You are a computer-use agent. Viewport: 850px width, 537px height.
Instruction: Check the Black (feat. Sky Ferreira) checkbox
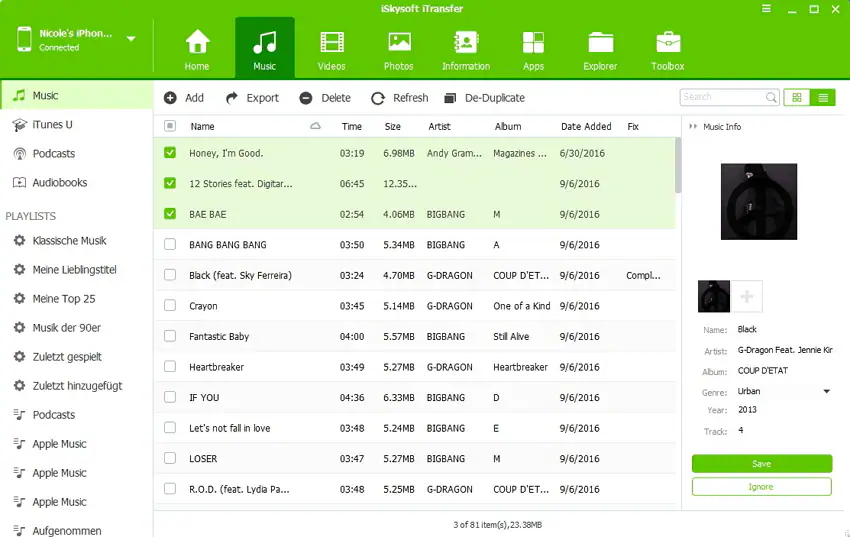click(x=170, y=275)
